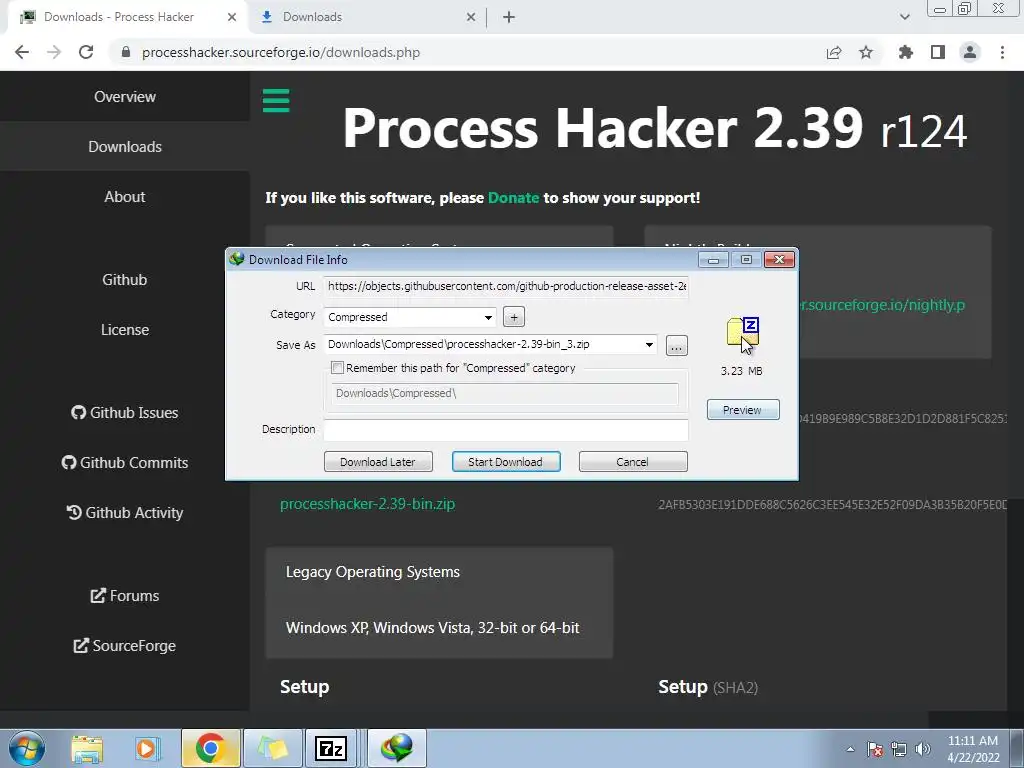Open License in the site sidebar

click(125, 330)
